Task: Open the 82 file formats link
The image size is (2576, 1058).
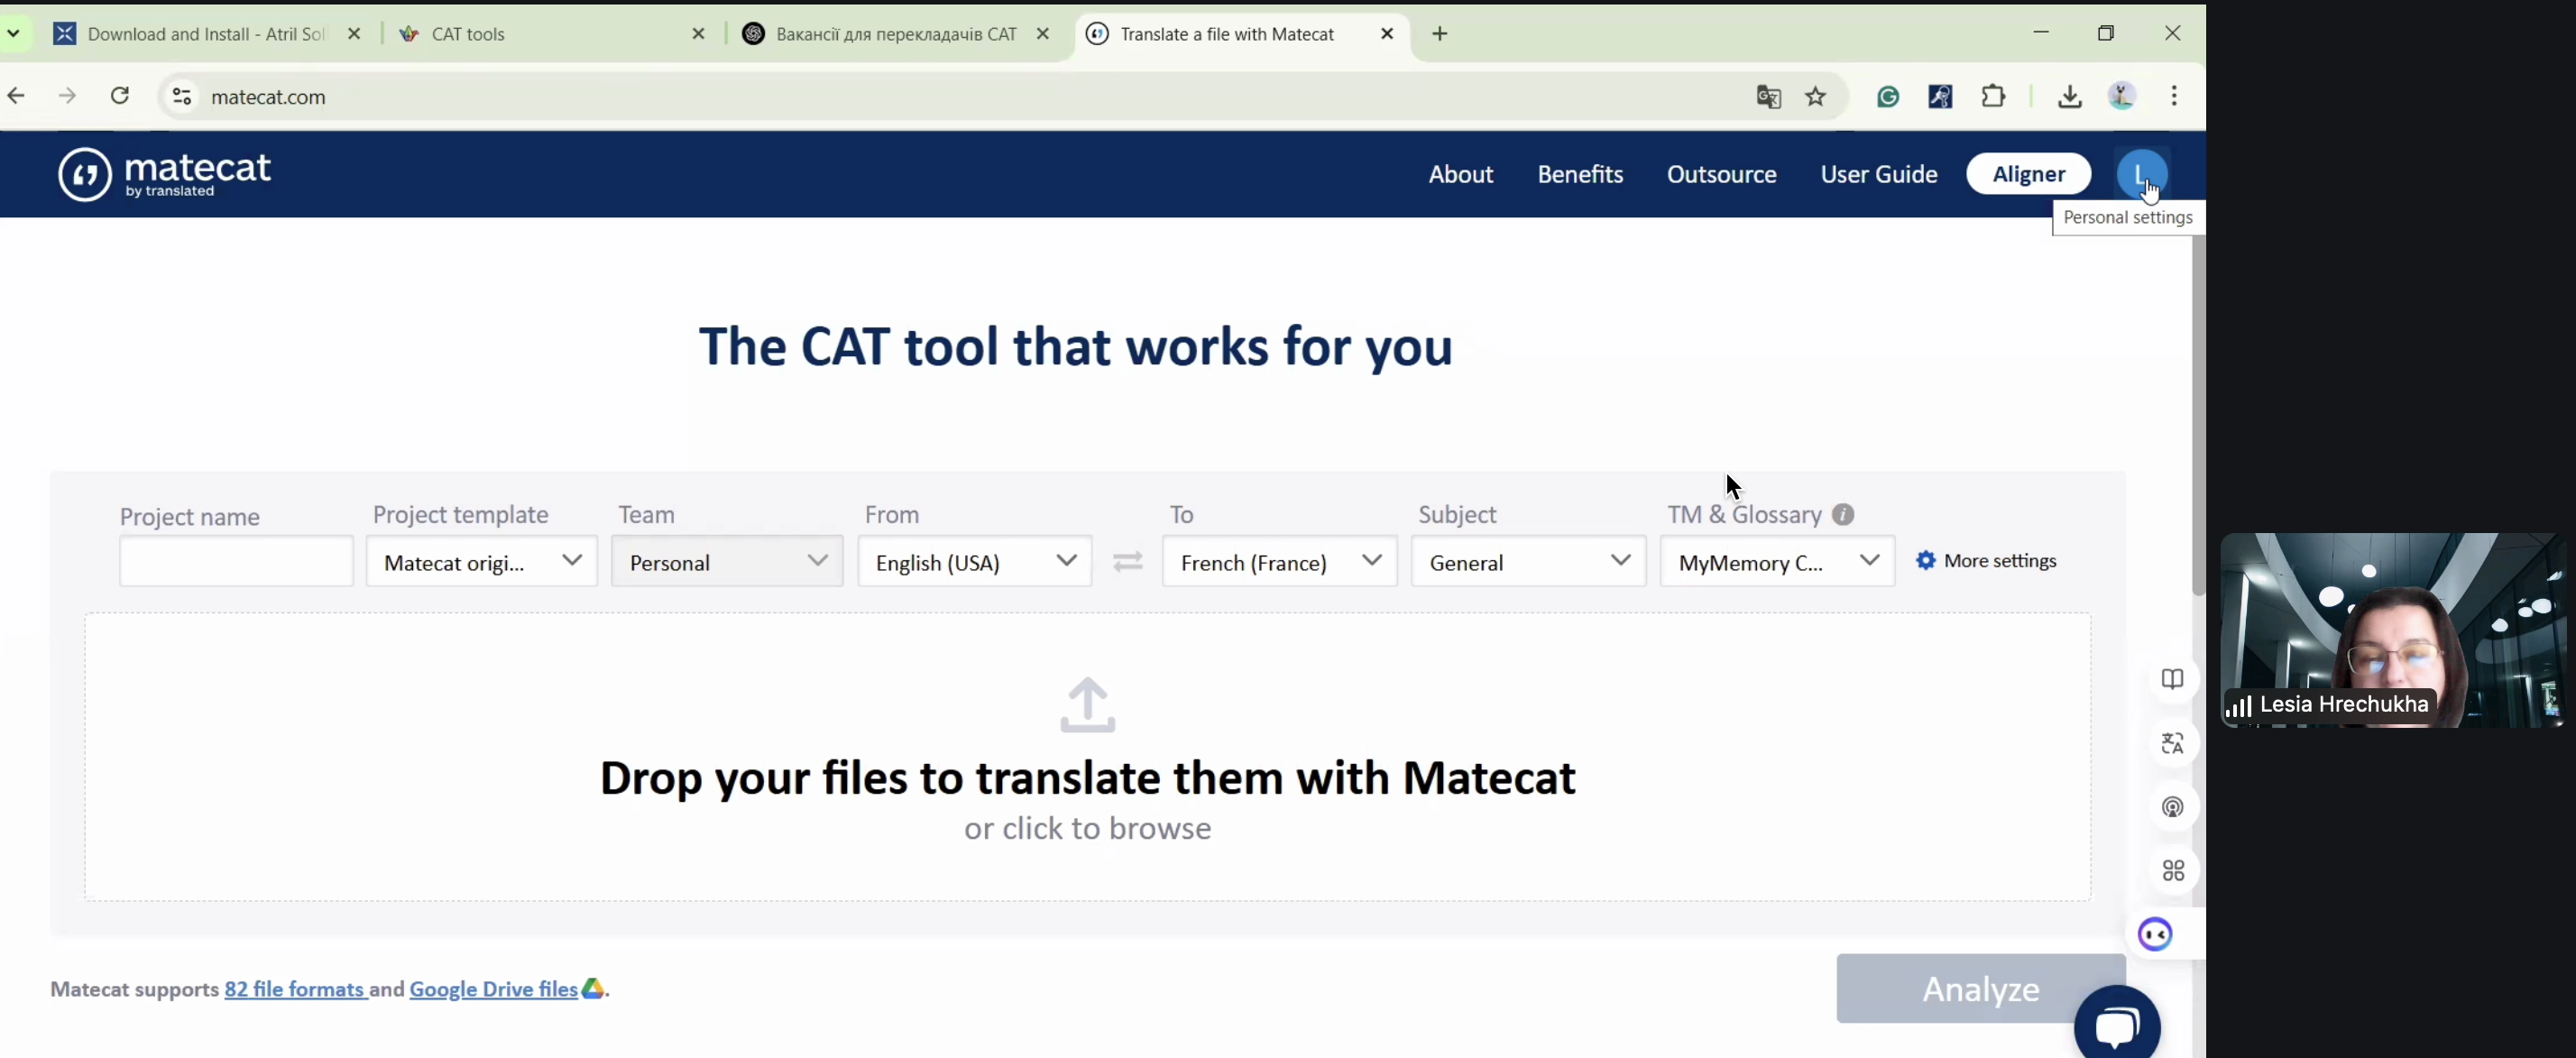Action: coord(295,989)
